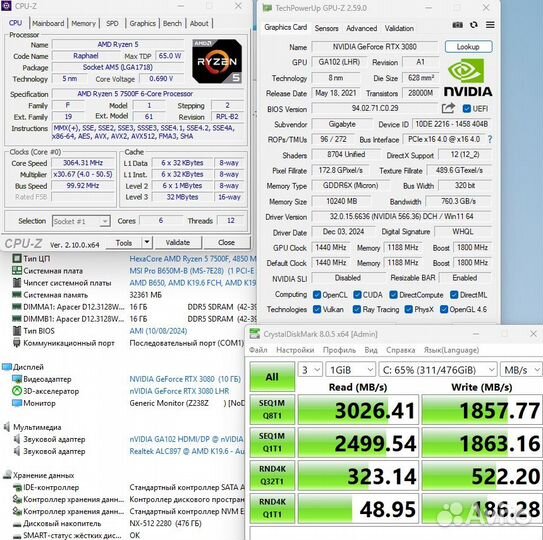This screenshot has height=540, width=543.
Task: Toggle DirectML checkbox
Action: click(454, 295)
